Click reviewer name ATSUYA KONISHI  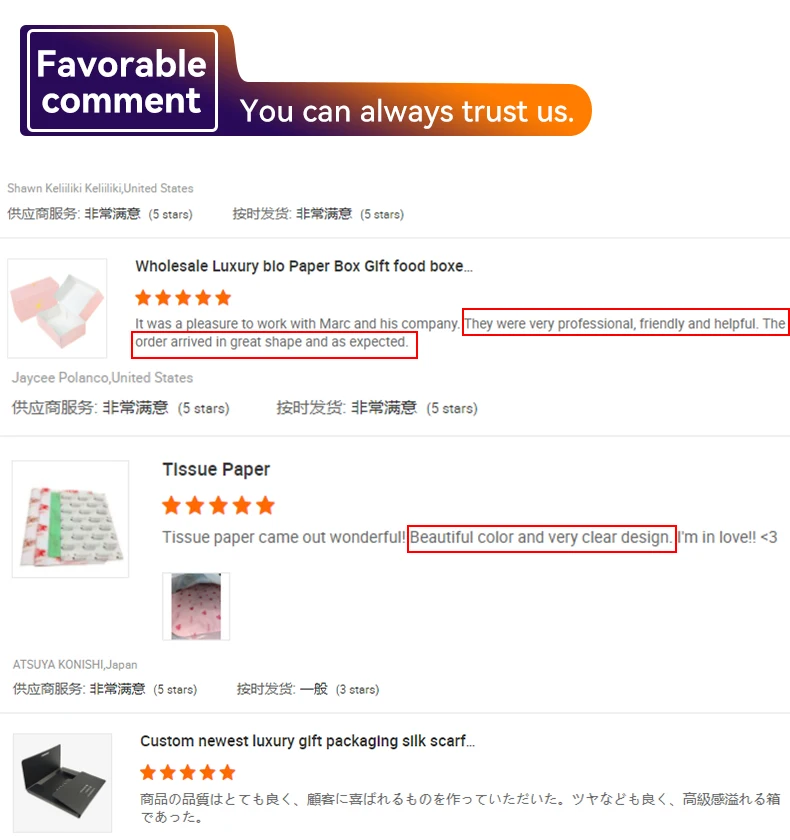pos(75,664)
